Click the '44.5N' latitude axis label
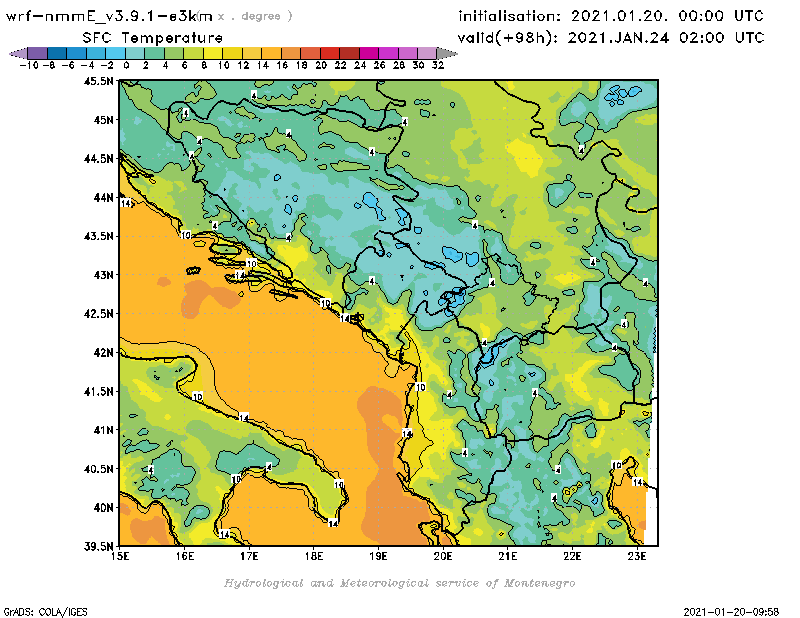The height and width of the screenshot is (618, 800). coord(98,158)
